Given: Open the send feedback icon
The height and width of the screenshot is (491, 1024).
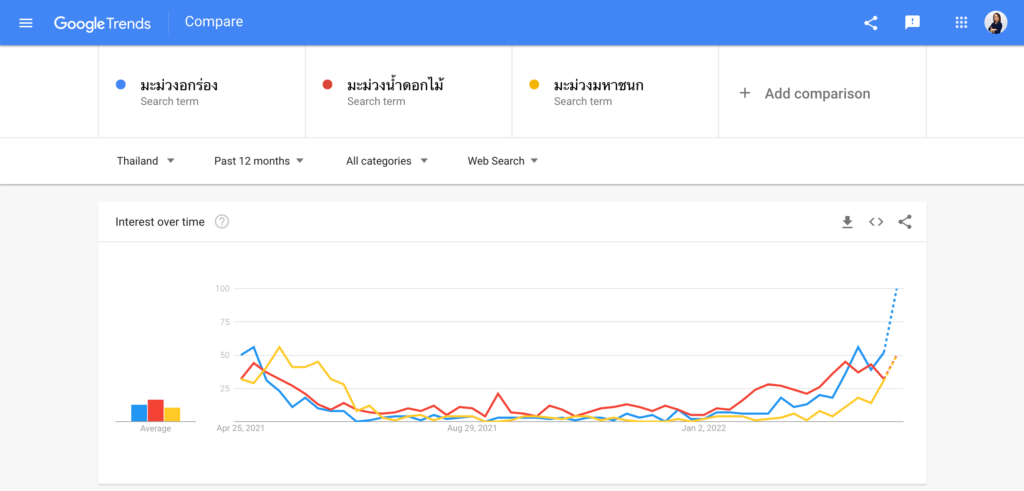Looking at the screenshot, I should pos(912,23).
